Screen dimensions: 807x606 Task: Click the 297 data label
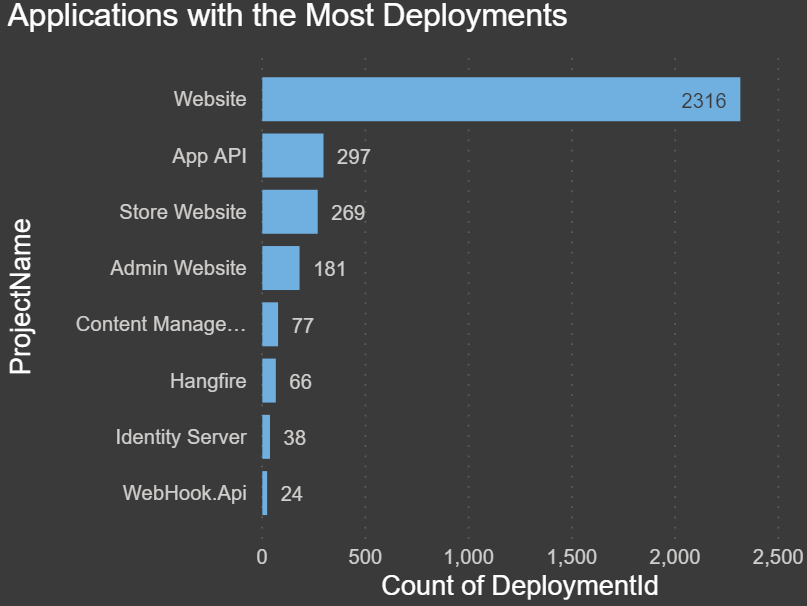[354, 156]
